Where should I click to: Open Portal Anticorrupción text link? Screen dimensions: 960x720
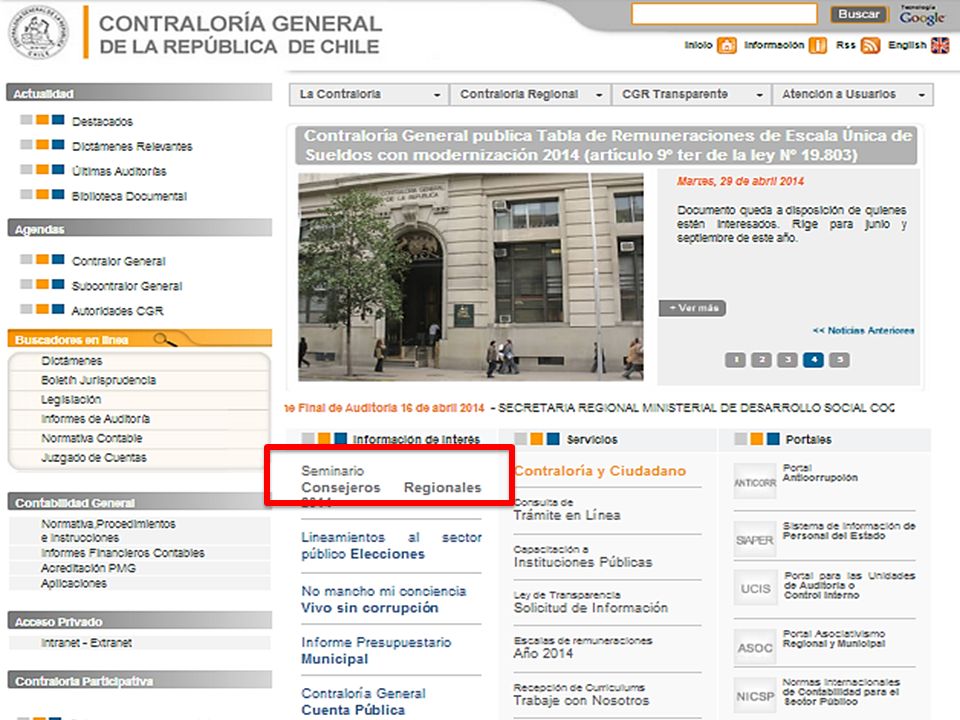820,473
